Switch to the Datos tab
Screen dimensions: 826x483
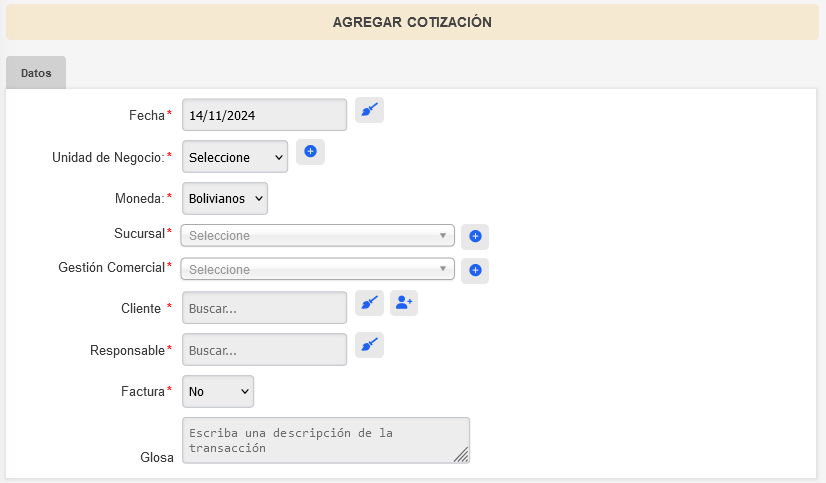[36, 73]
